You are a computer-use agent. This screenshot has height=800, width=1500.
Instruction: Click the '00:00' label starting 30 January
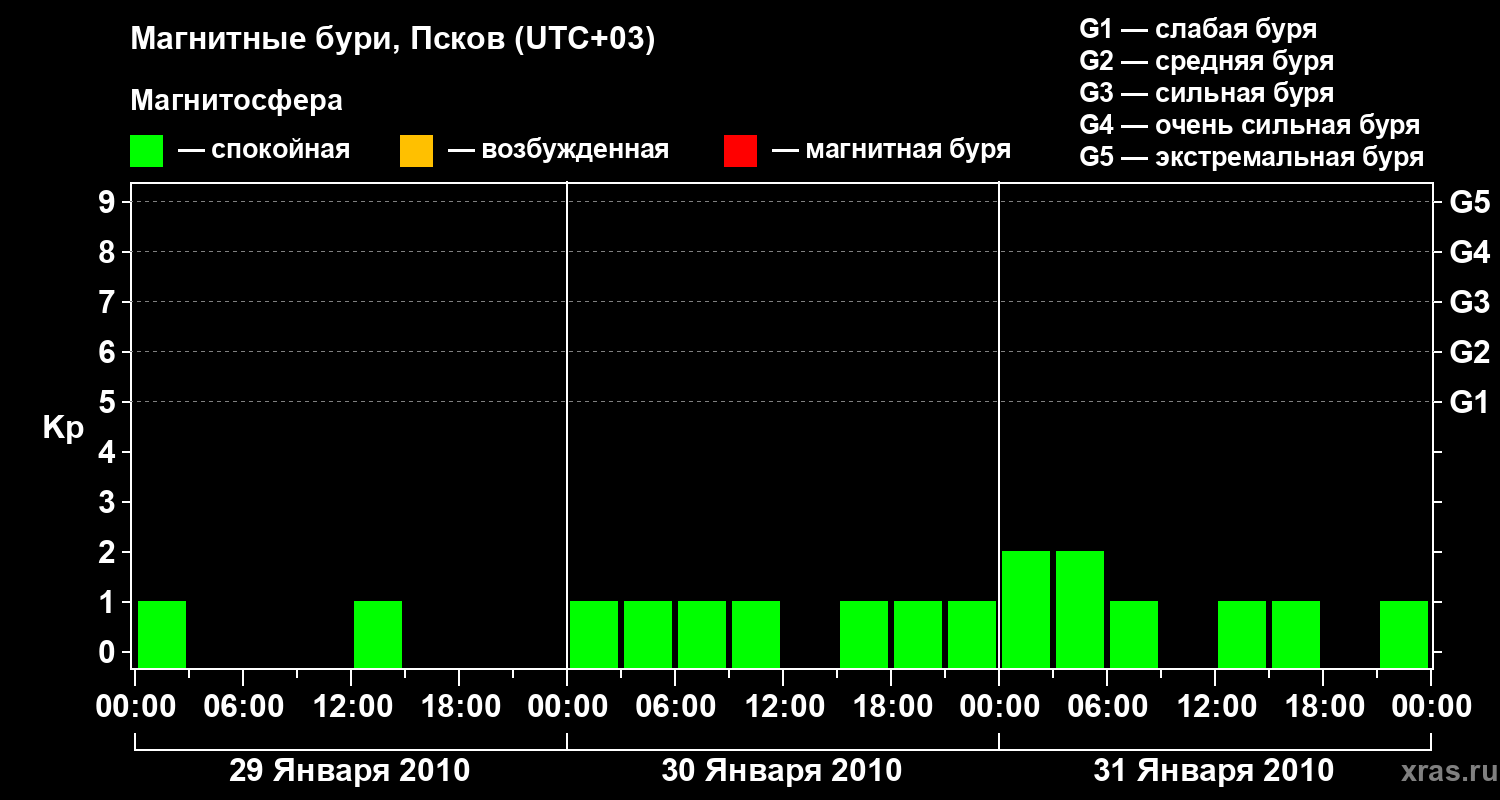point(567,707)
